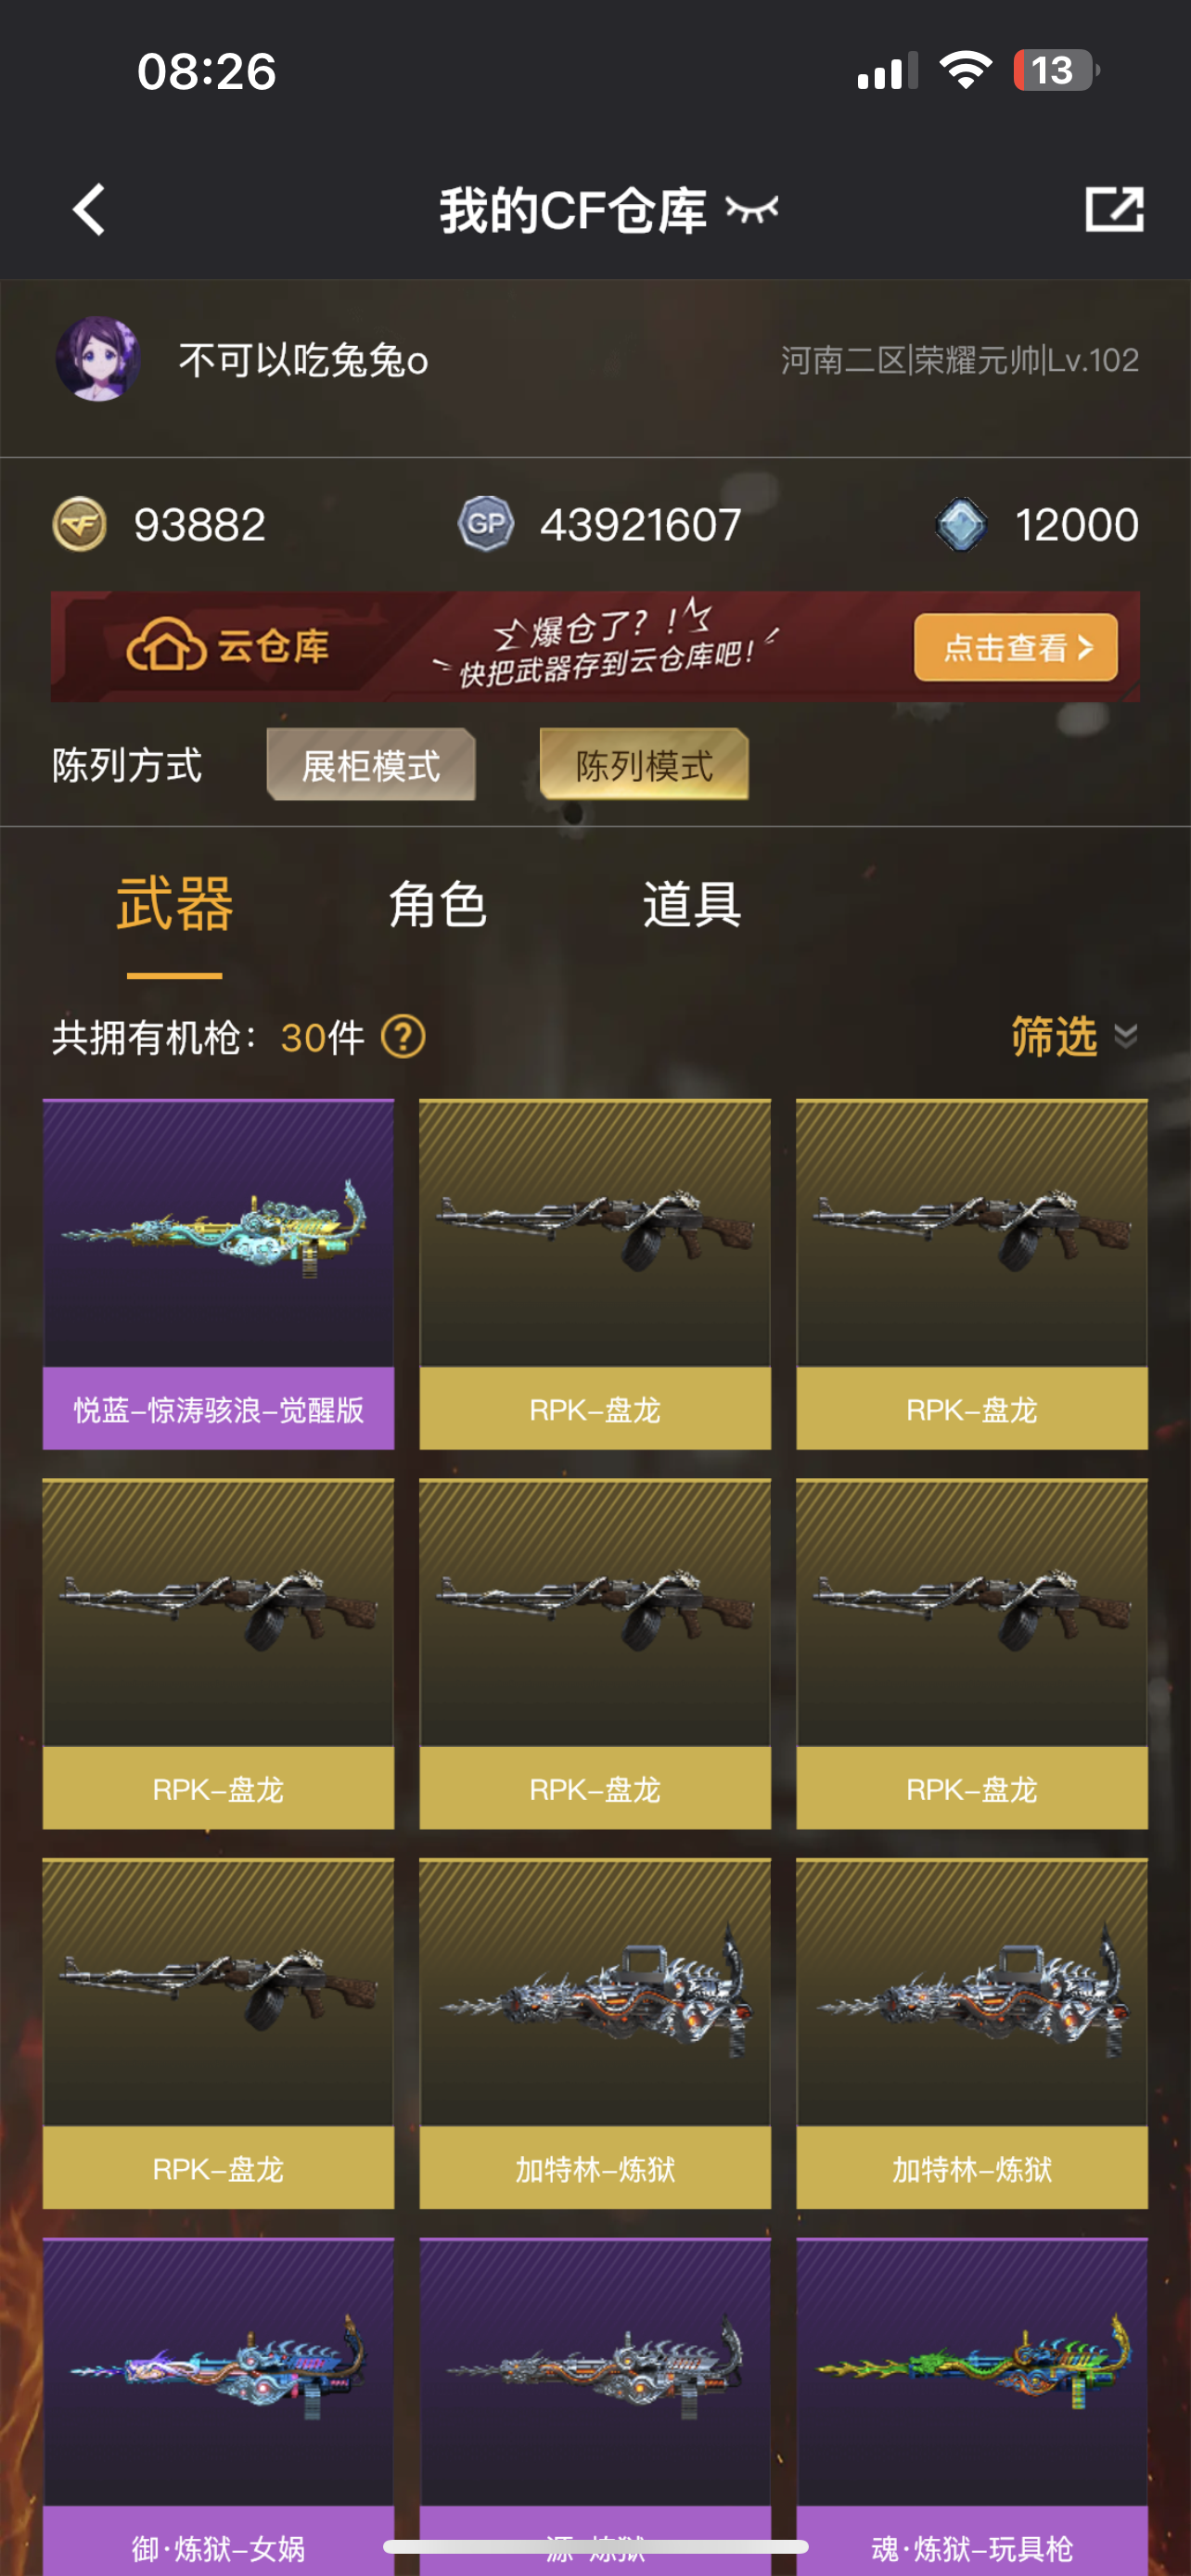Select the 武器 tab
1191x2576 pixels.
coord(175,903)
